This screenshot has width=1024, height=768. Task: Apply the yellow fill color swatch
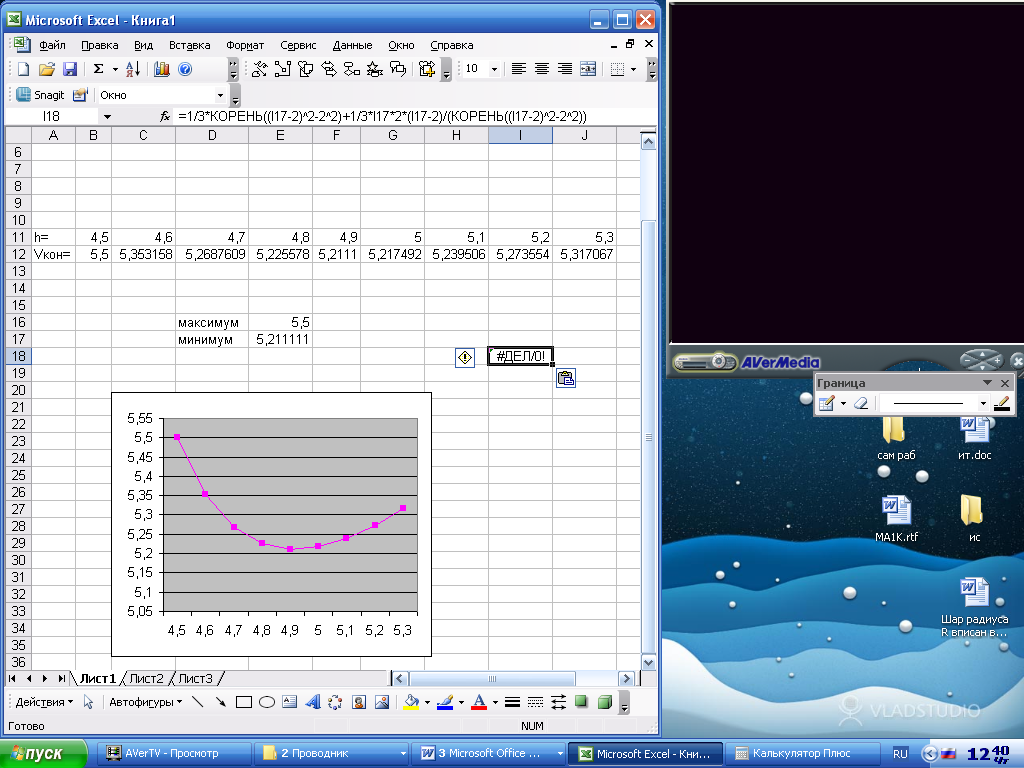411,702
